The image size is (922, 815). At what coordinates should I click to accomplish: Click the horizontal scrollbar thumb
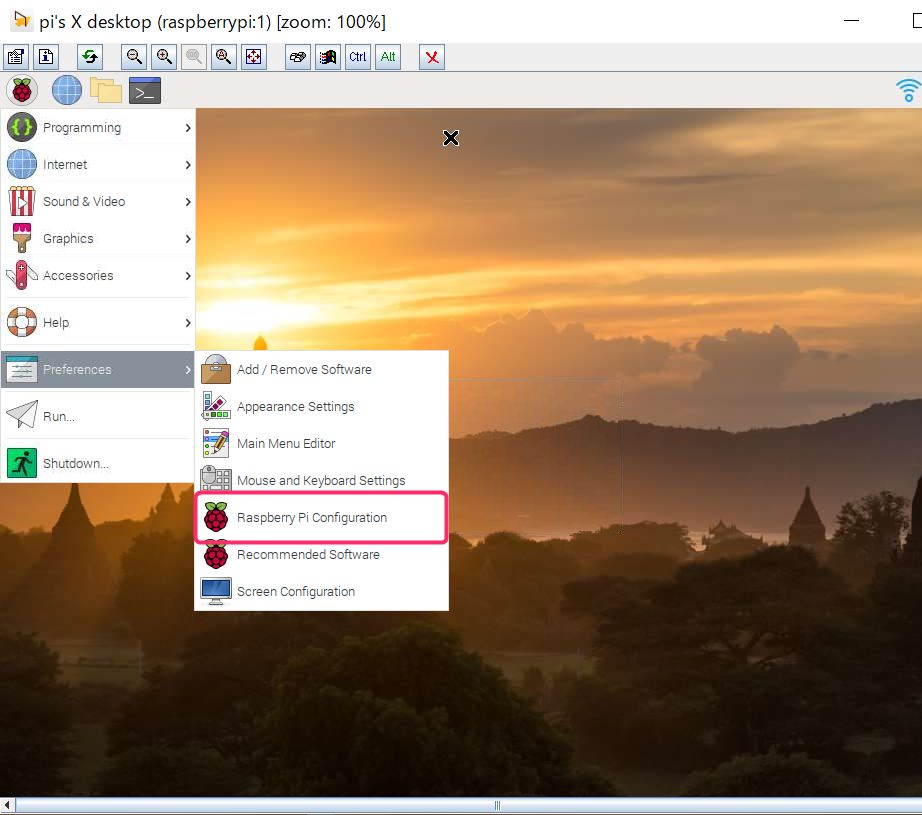pyautogui.click(x=497, y=805)
